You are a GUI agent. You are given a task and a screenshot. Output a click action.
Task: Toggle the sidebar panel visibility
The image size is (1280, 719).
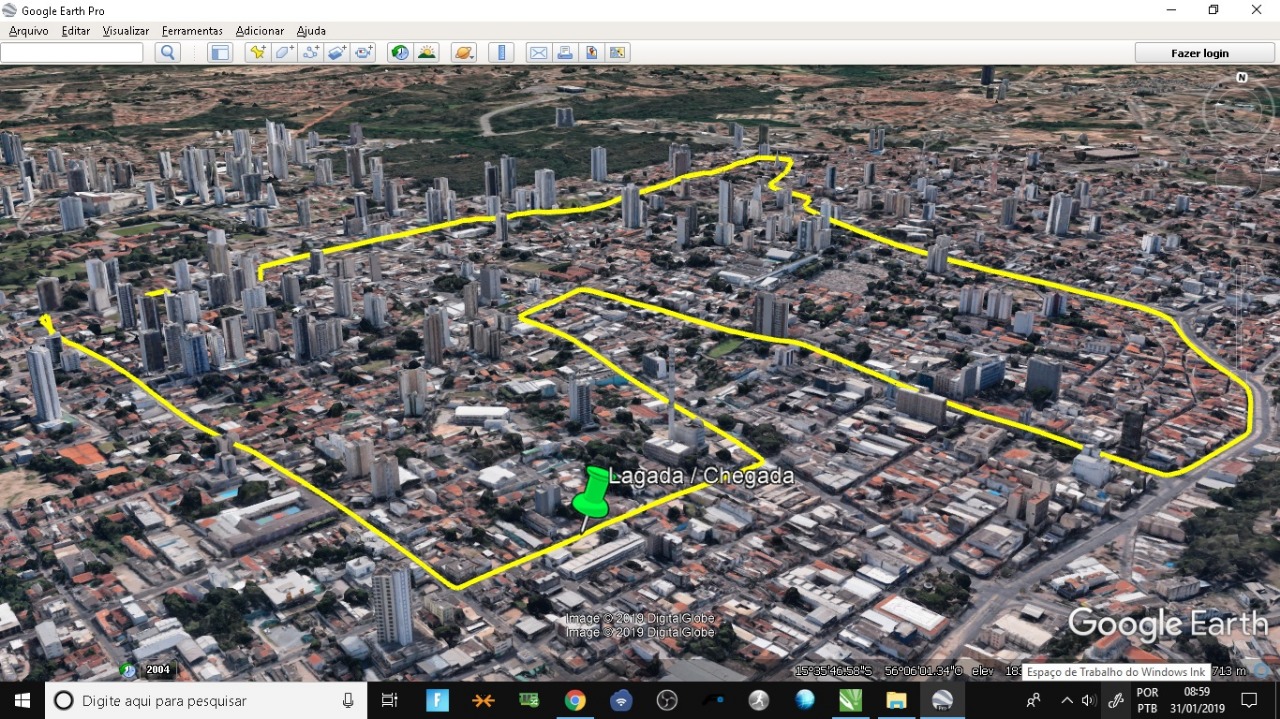coord(220,53)
